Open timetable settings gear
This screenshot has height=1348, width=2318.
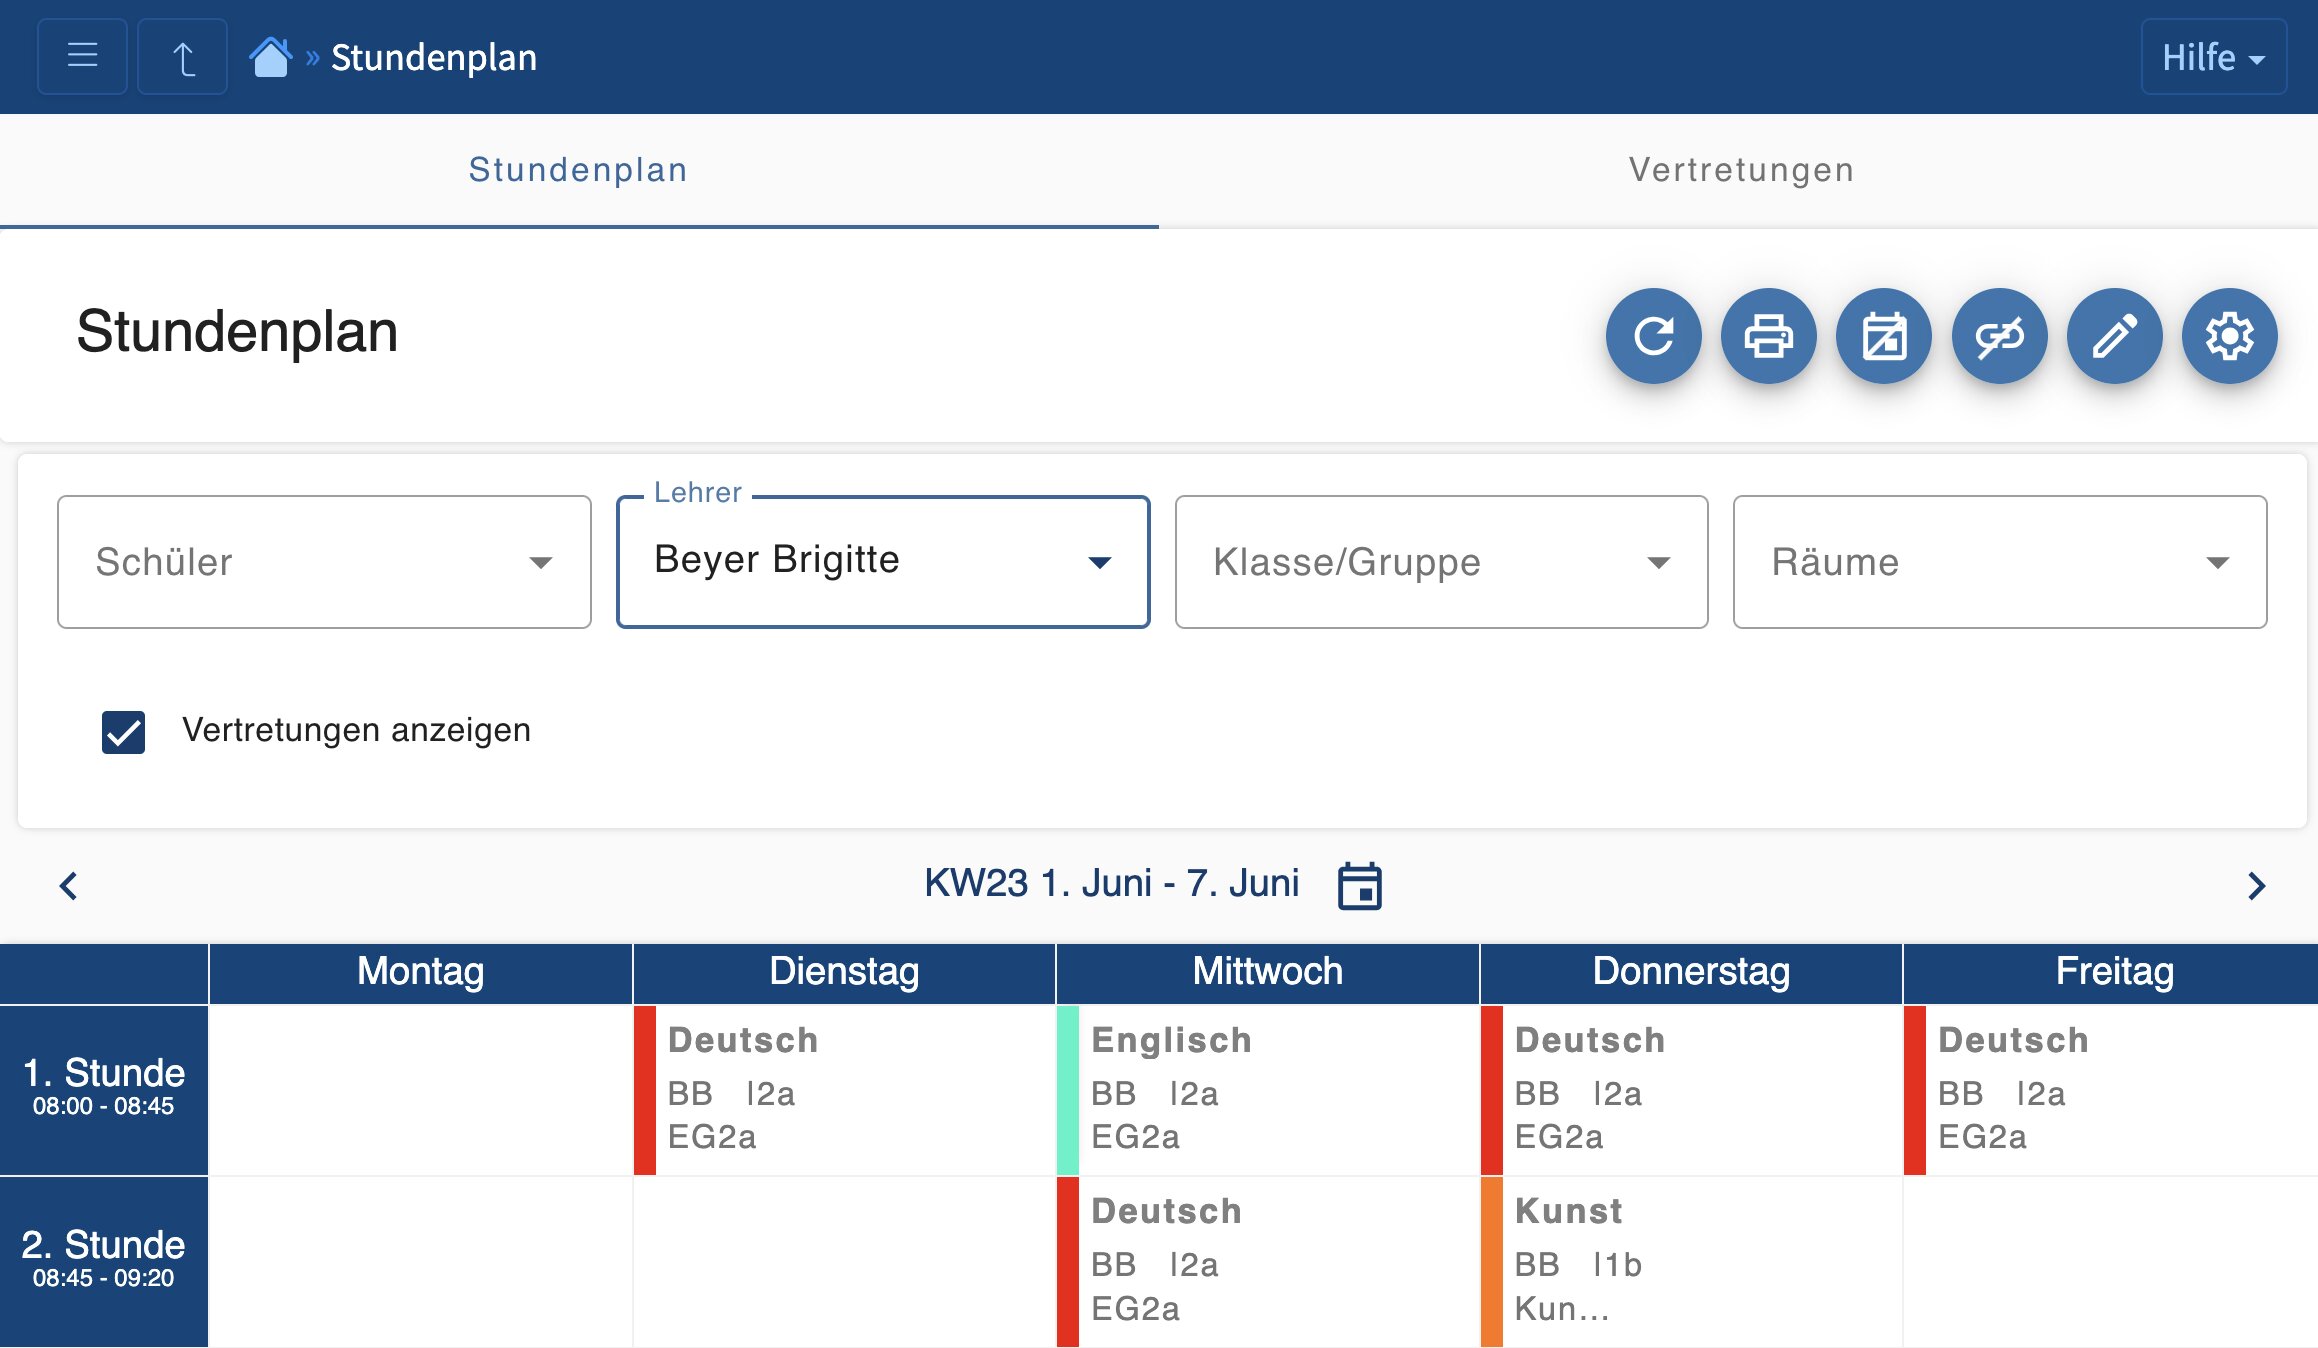click(2229, 336)
